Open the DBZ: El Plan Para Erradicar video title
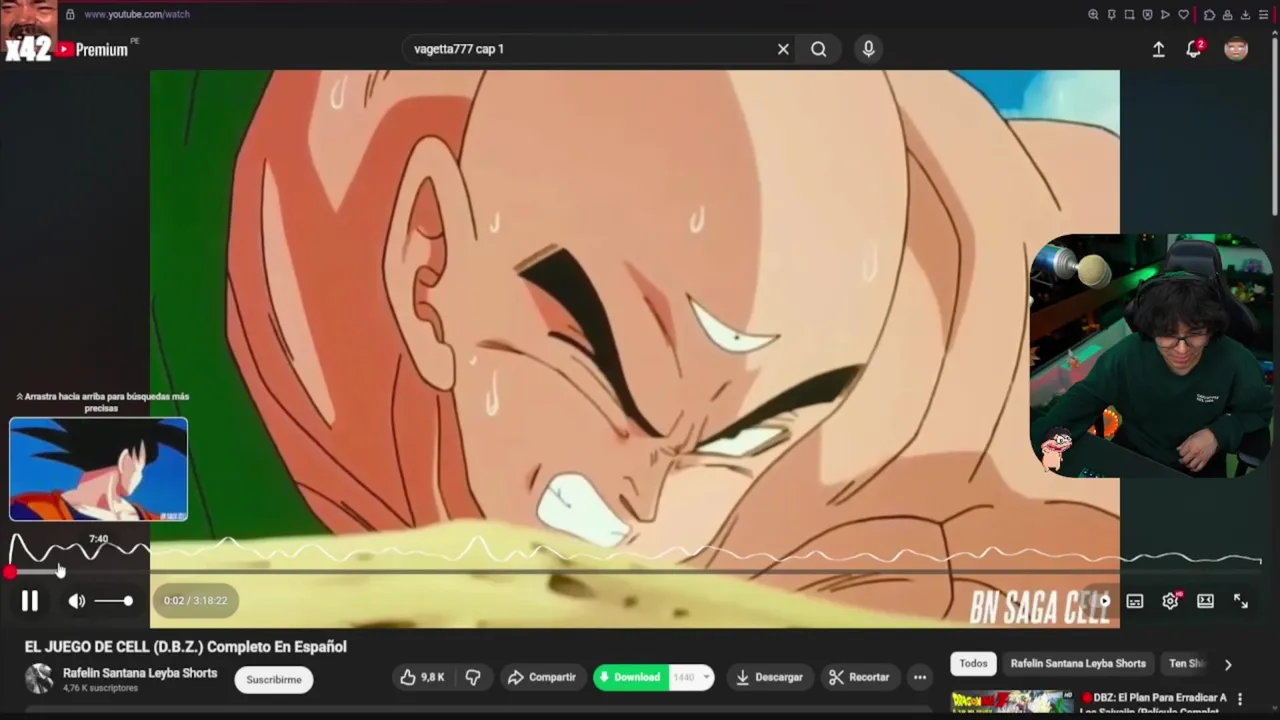 pyautogui.click(x=1154, y=704)
